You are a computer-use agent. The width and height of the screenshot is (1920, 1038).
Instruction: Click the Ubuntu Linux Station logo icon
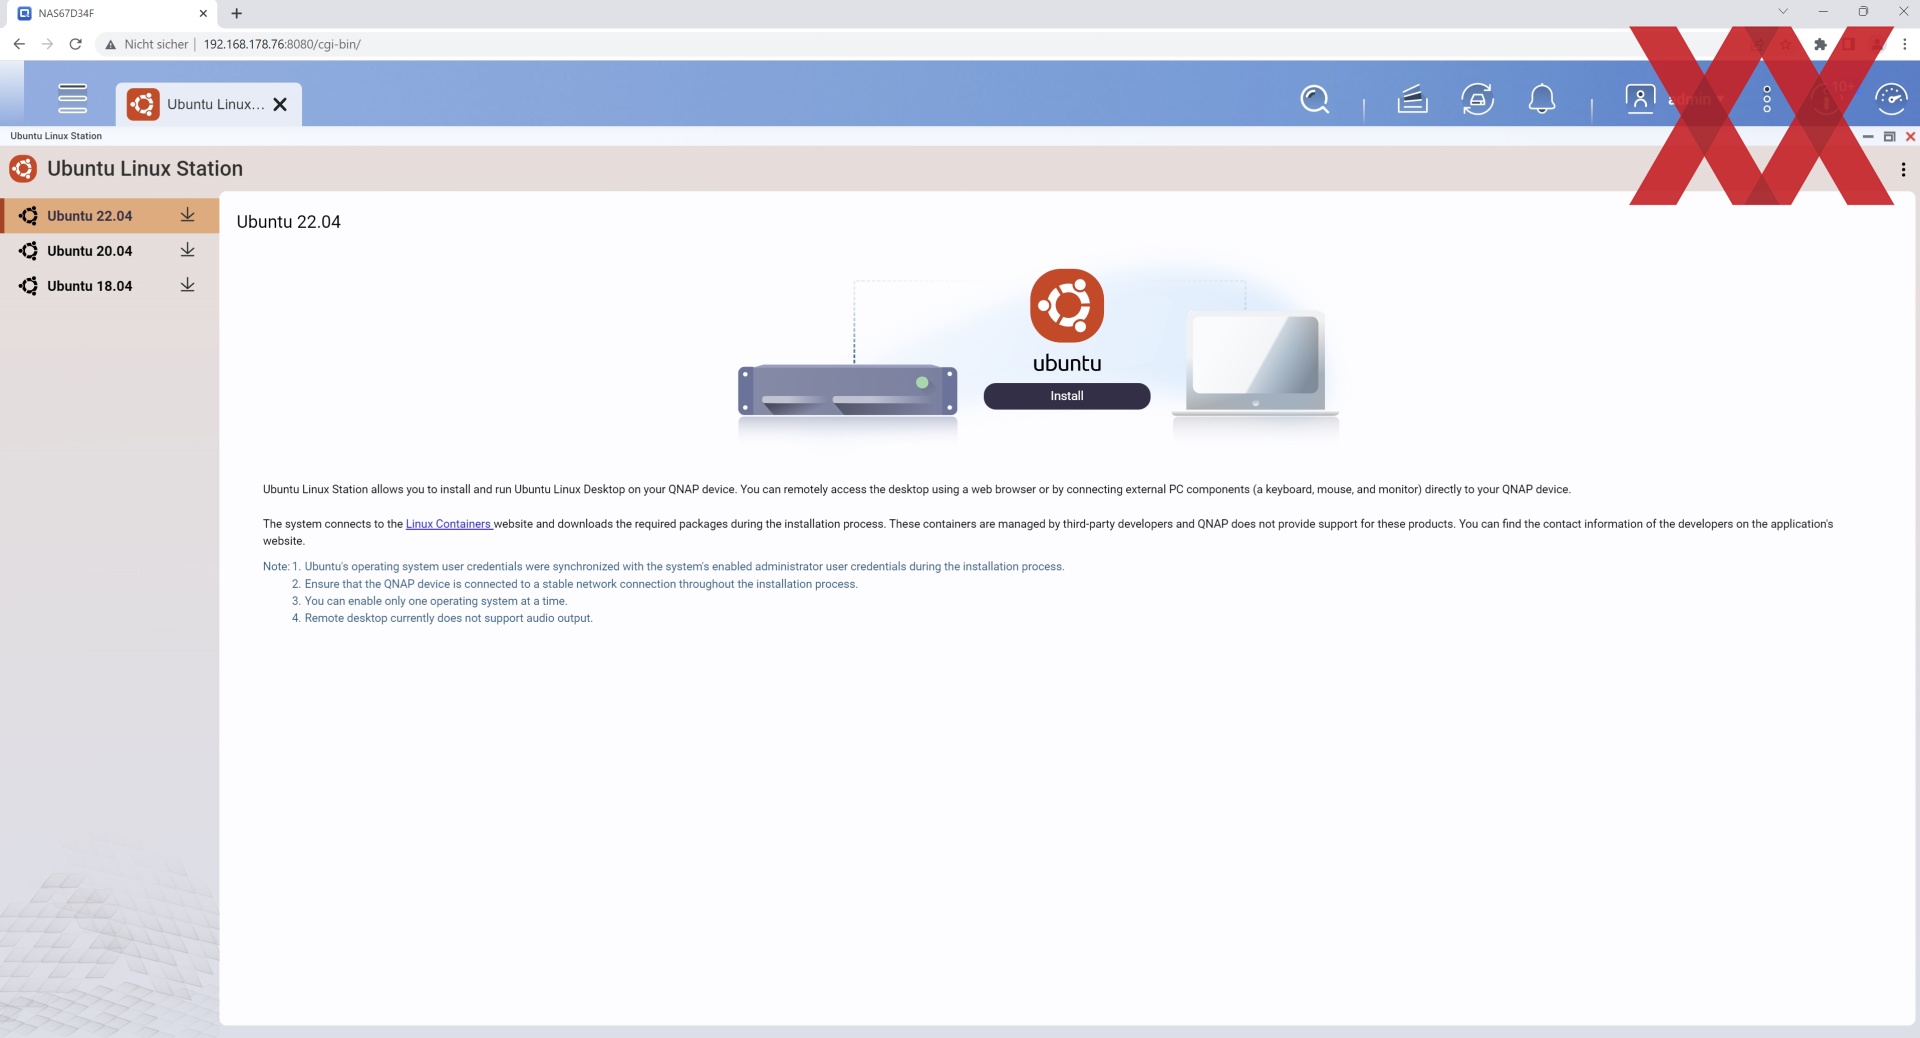[23, 169]
